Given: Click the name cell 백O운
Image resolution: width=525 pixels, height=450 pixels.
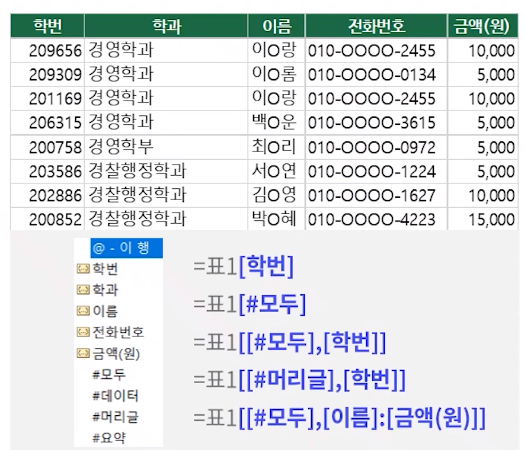Looking at the screenshot, I should (277, 123).
